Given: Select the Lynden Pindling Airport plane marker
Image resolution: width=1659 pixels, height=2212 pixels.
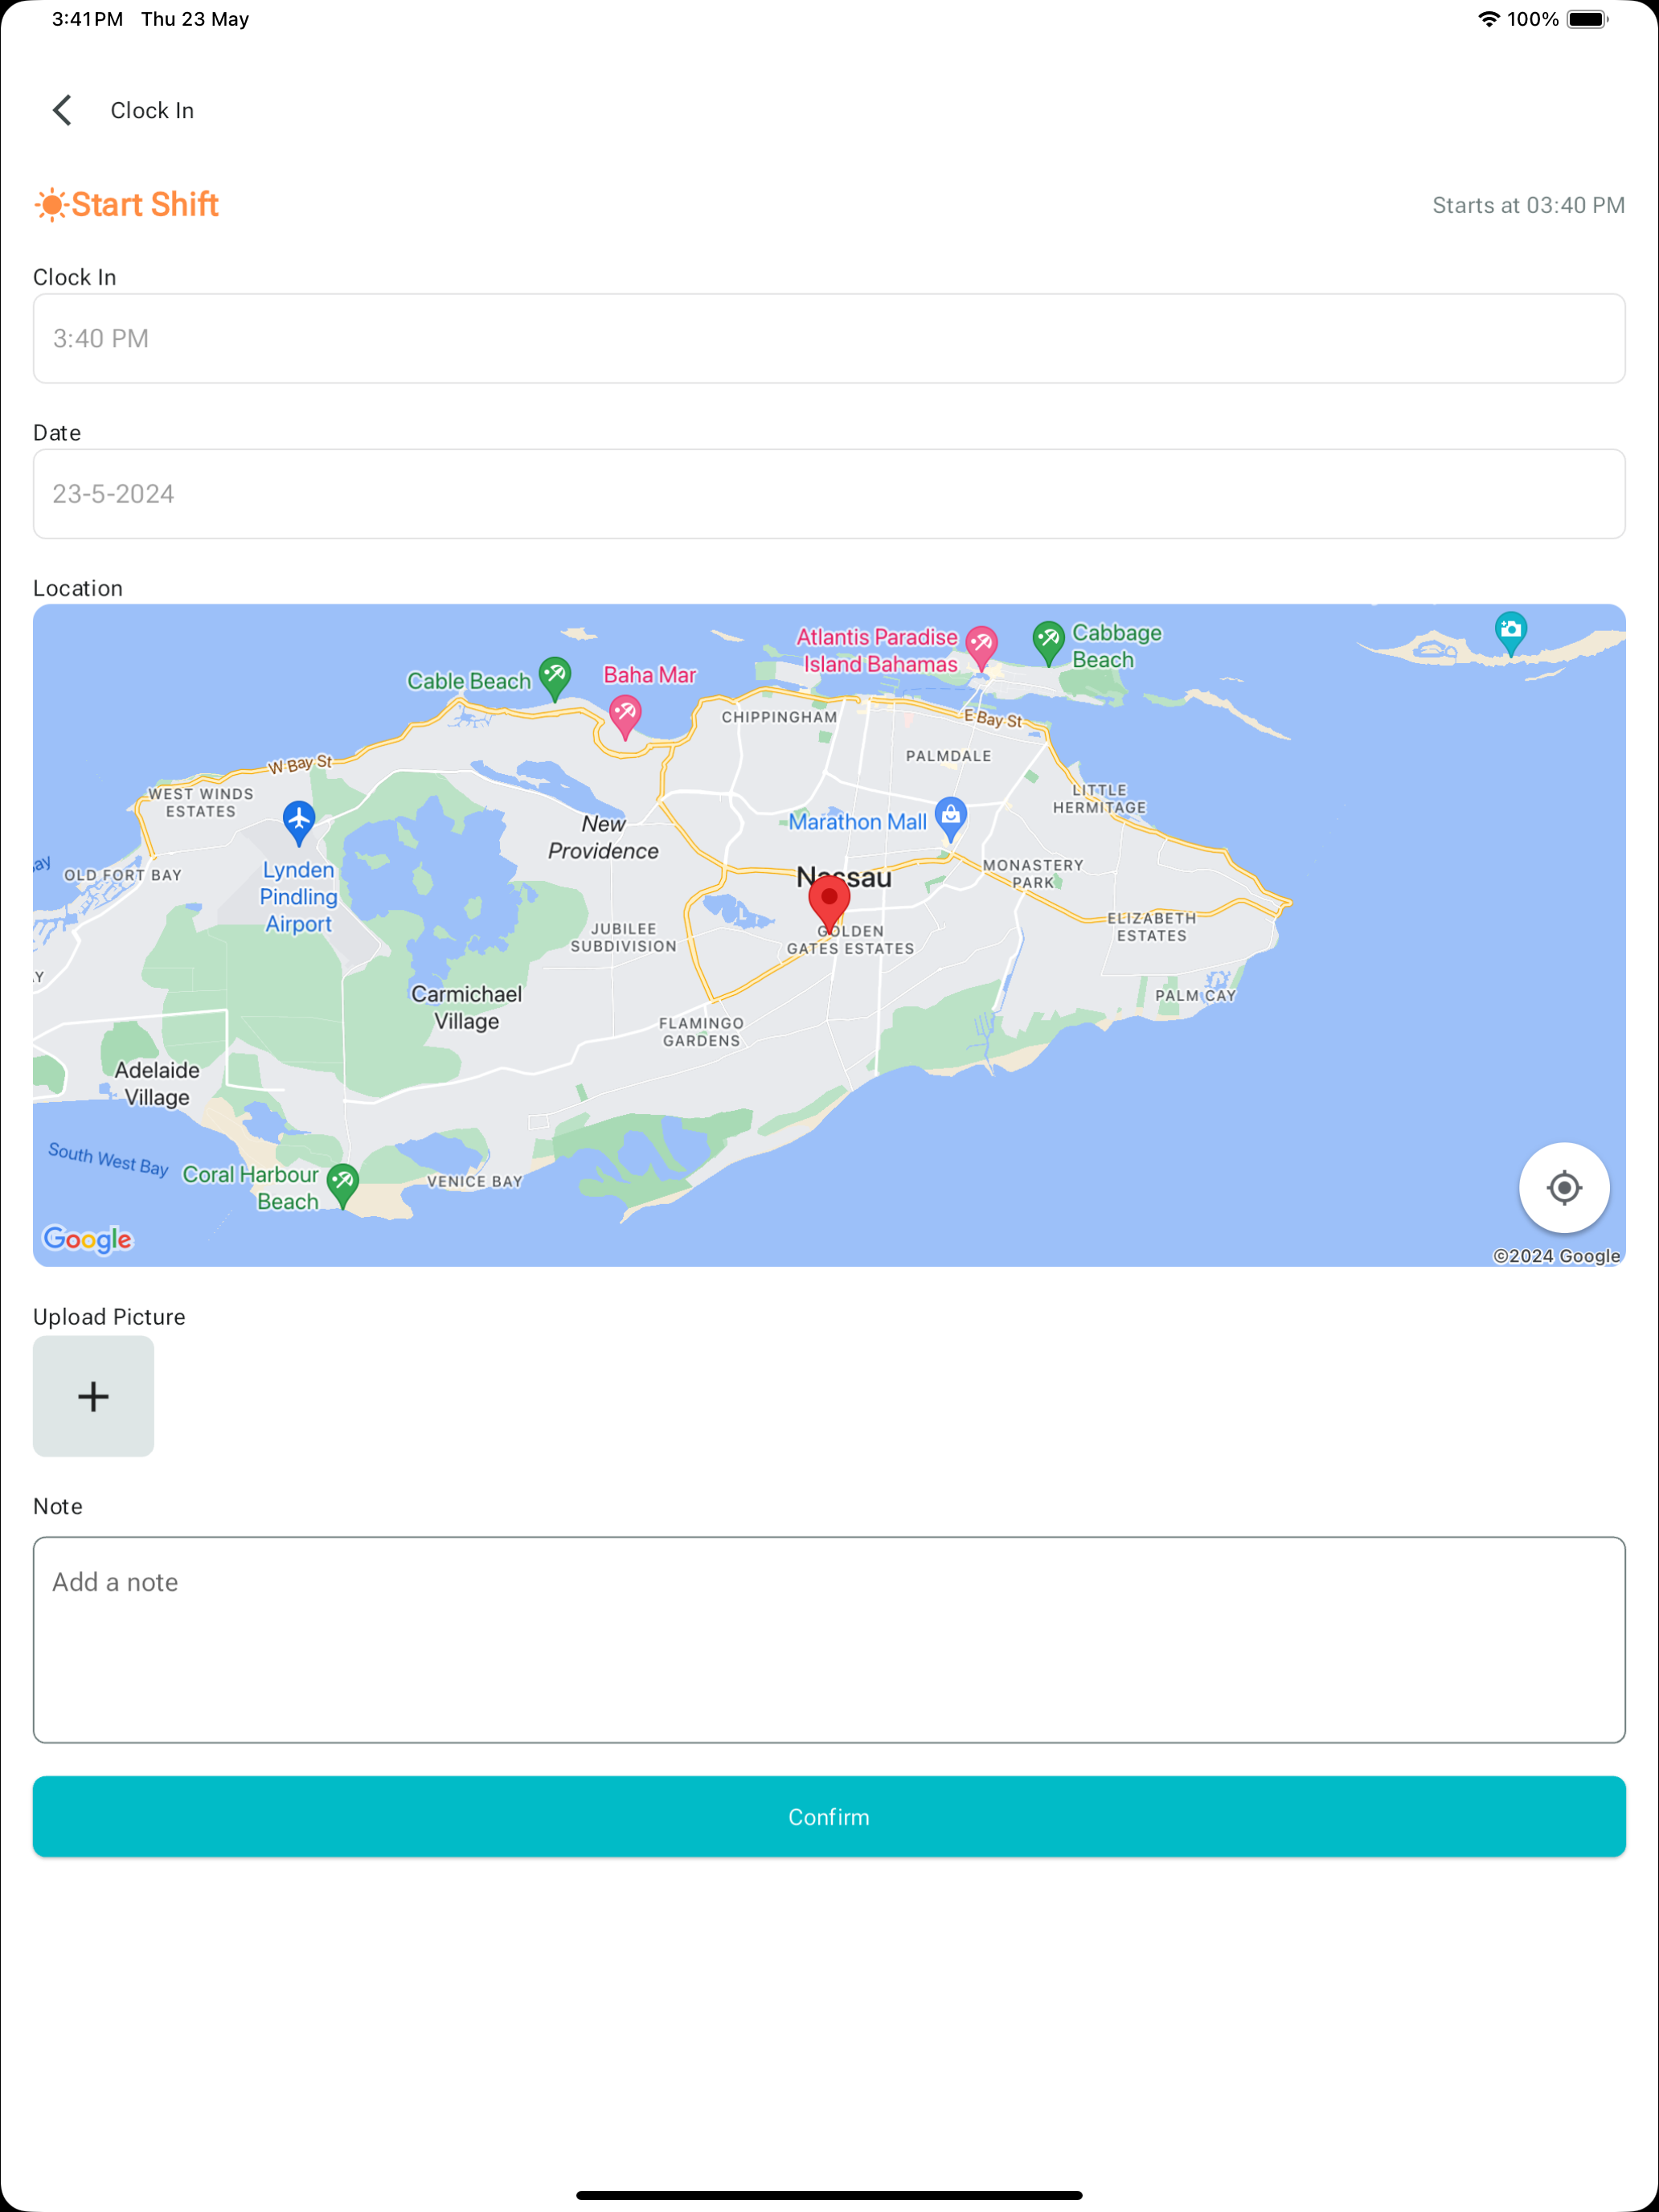Looking at the screenshot, I should [x=298, y=823].
